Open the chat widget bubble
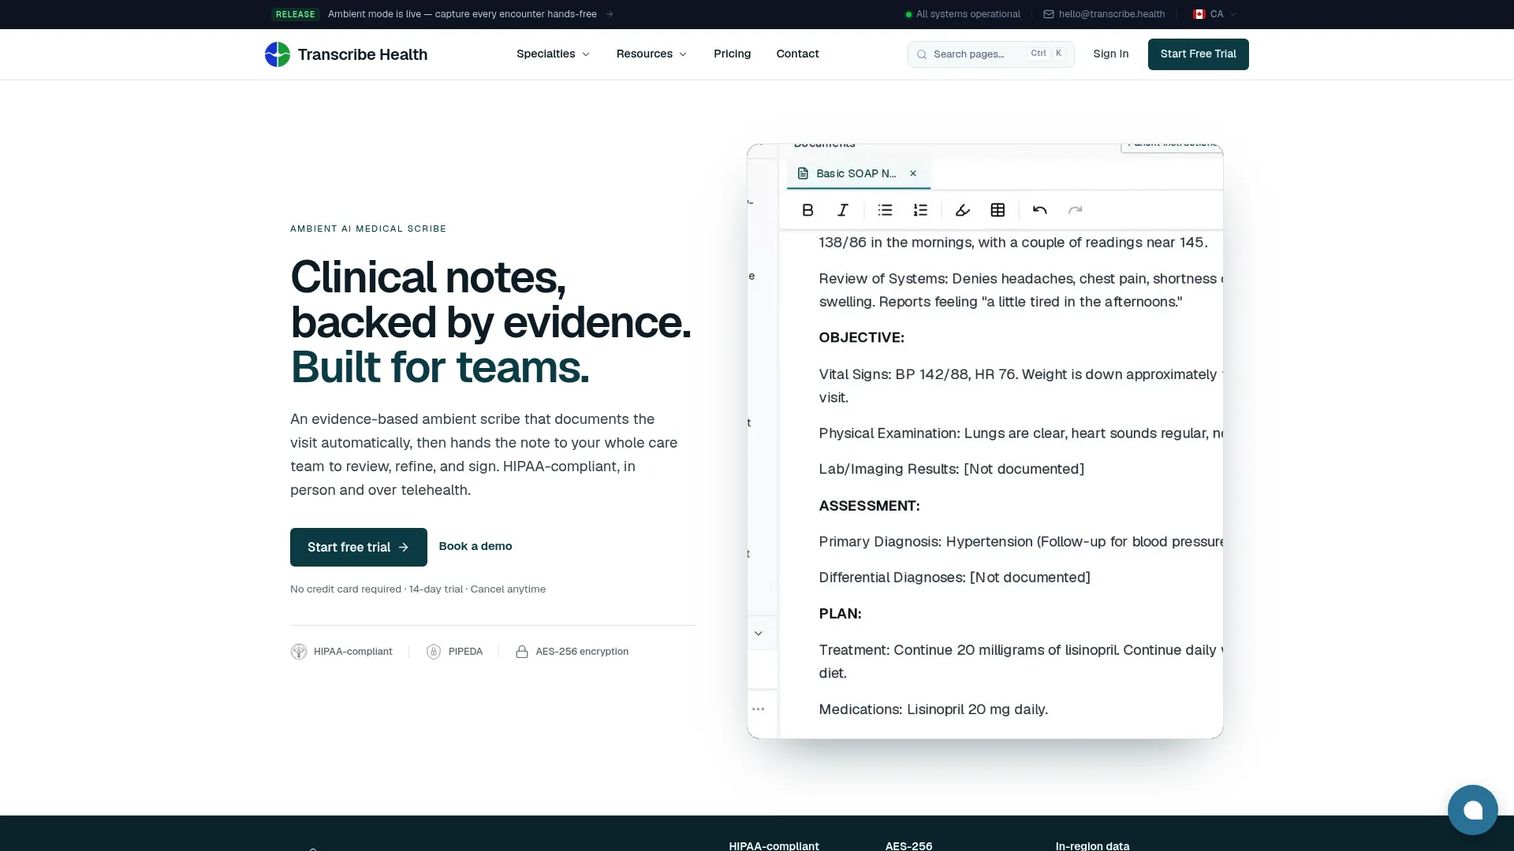The width and height of the screenshot is (1514, 851). point(1472,809)
